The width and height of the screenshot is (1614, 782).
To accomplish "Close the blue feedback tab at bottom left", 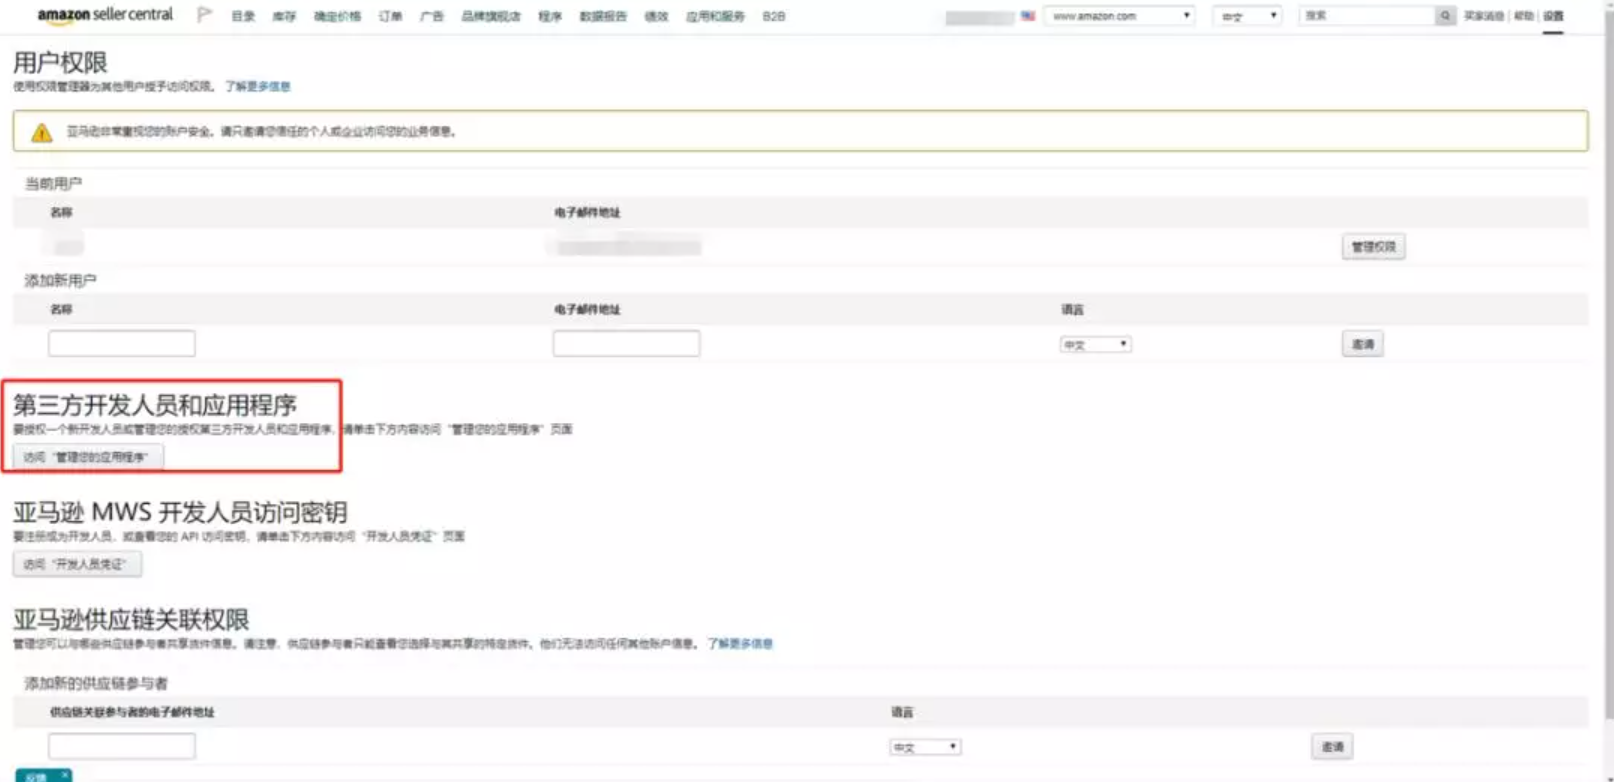I will click(x=65, y=774).
